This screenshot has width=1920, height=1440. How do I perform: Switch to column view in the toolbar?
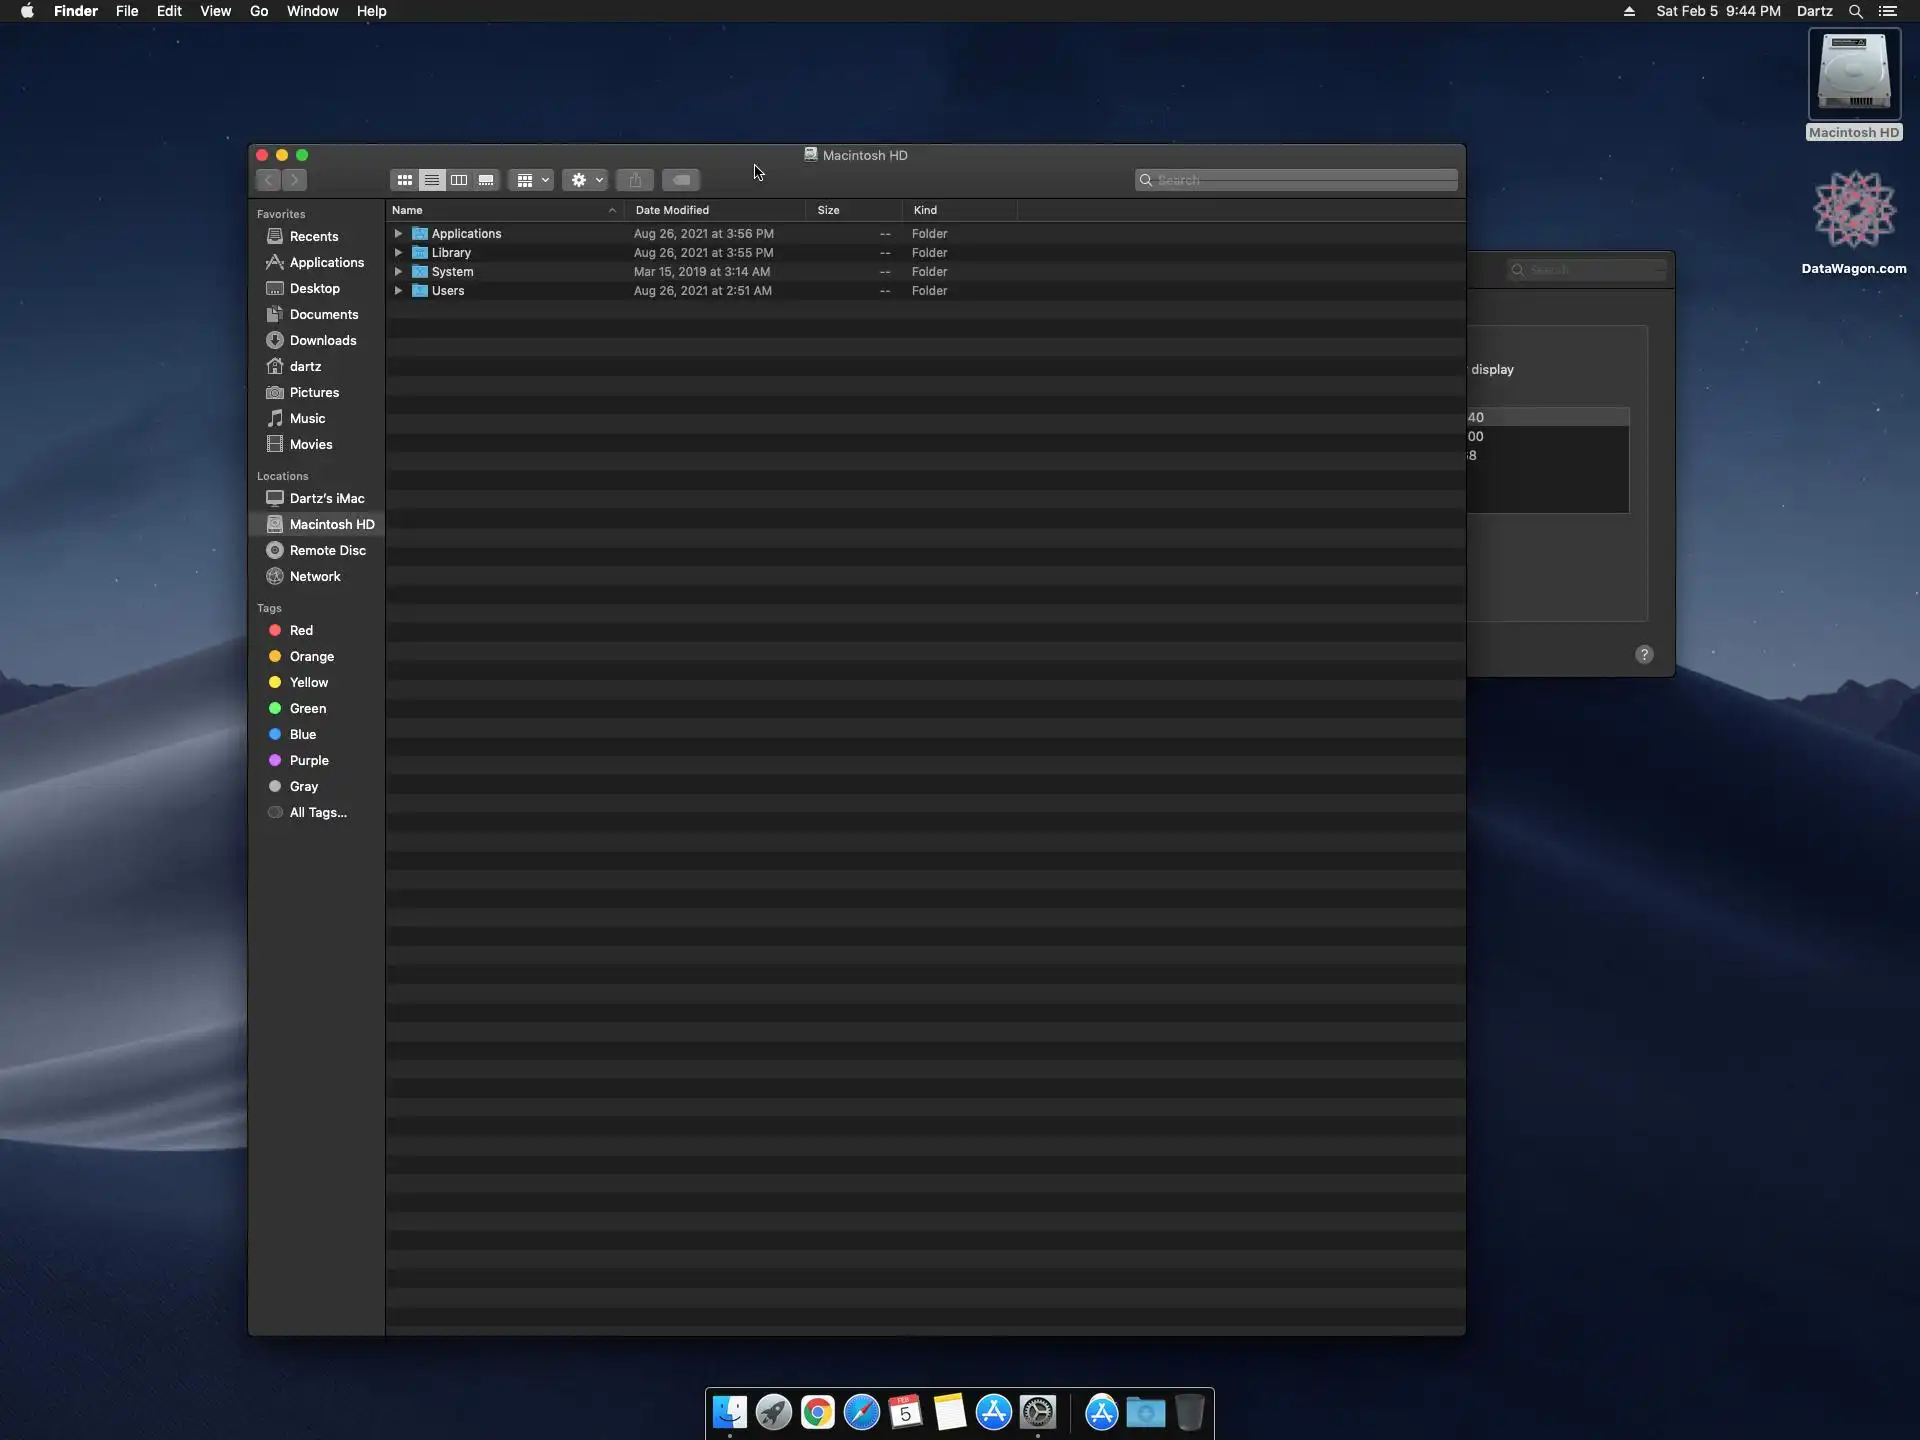click(x=459, y=180)
